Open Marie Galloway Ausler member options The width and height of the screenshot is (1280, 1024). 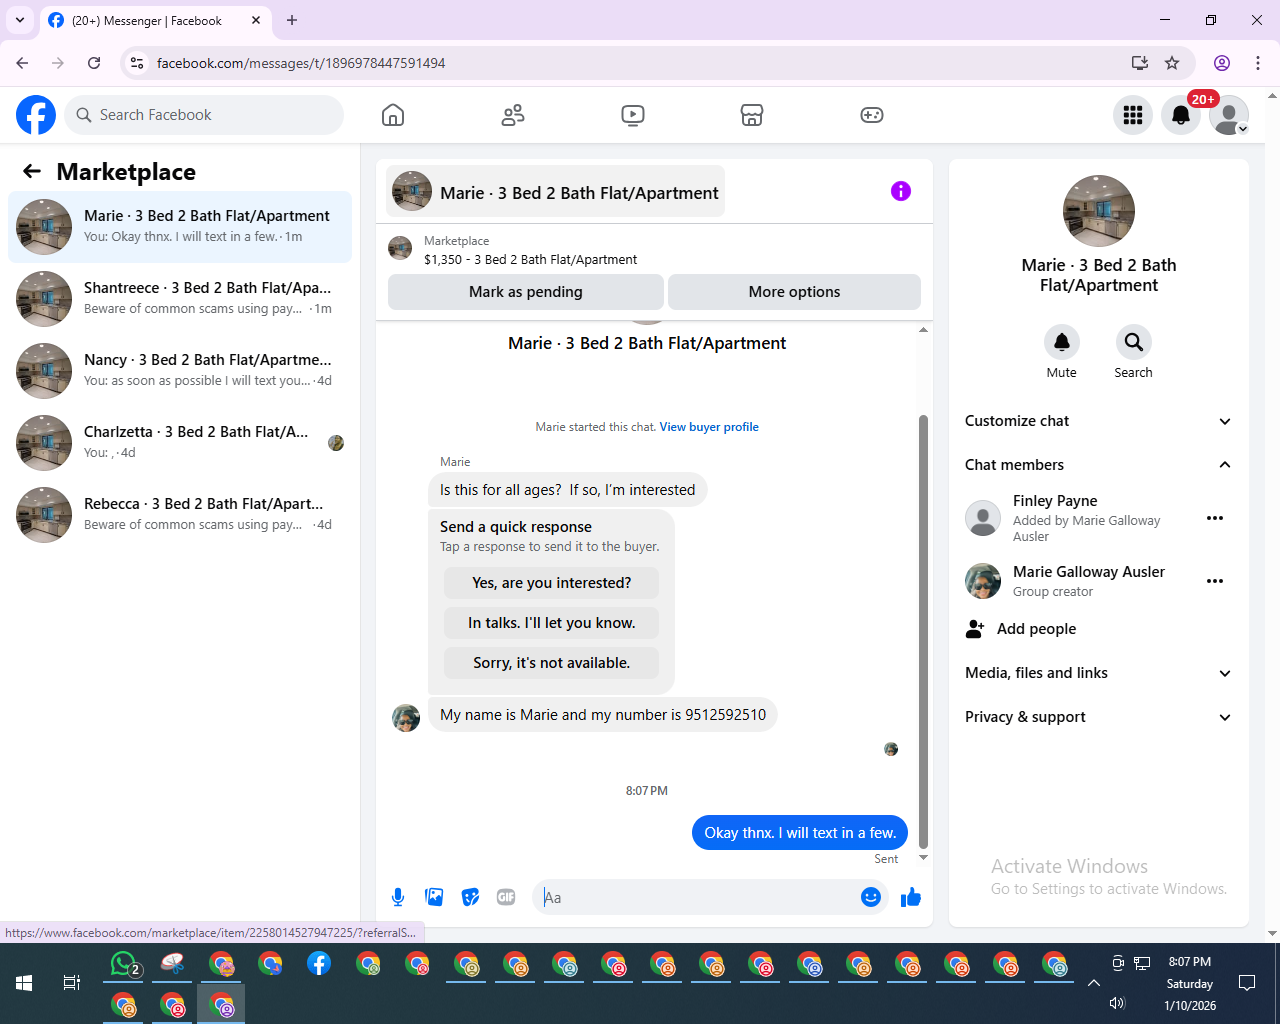(x=1215, y=581)
